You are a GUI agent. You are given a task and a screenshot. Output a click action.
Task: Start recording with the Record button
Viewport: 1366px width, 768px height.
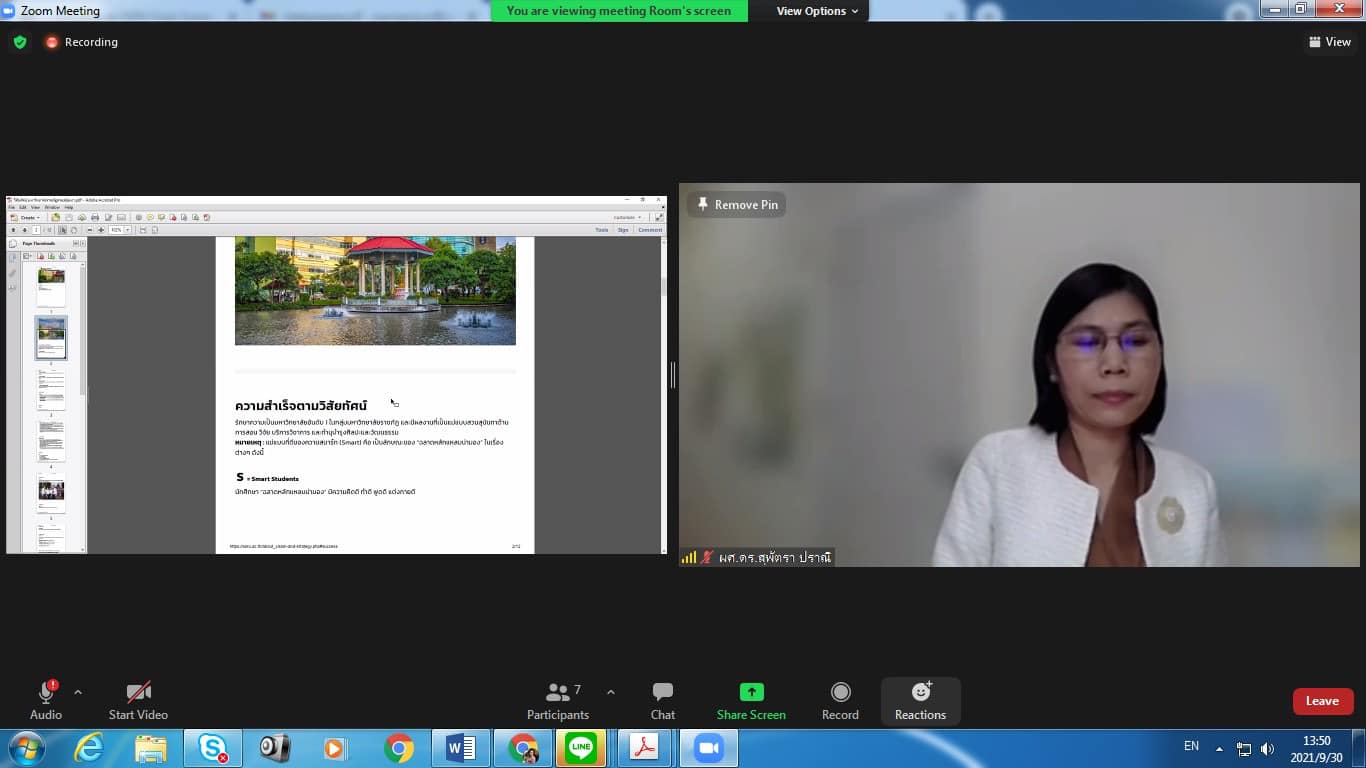(x=840, y=700)
